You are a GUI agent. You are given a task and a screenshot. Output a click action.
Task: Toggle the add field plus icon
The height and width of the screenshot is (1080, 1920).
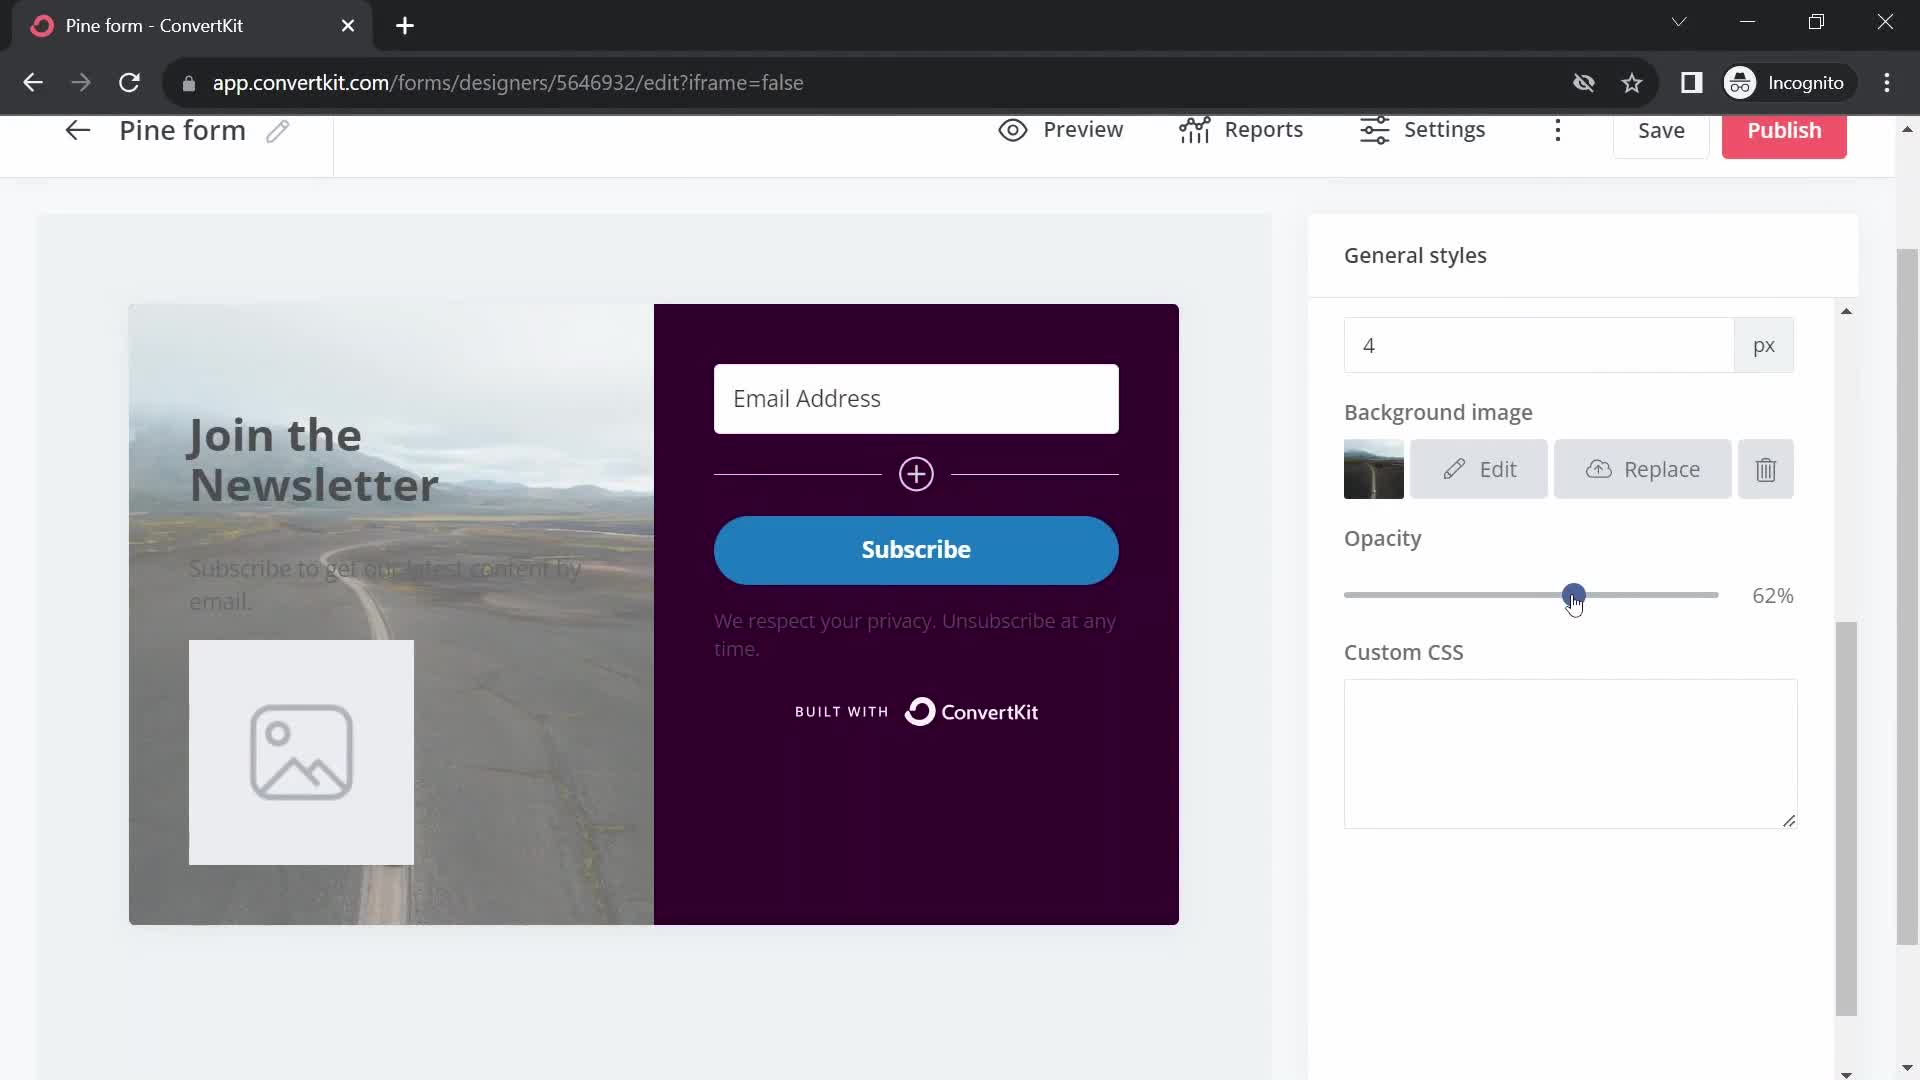pyautogui.click(x=916, y=472)
